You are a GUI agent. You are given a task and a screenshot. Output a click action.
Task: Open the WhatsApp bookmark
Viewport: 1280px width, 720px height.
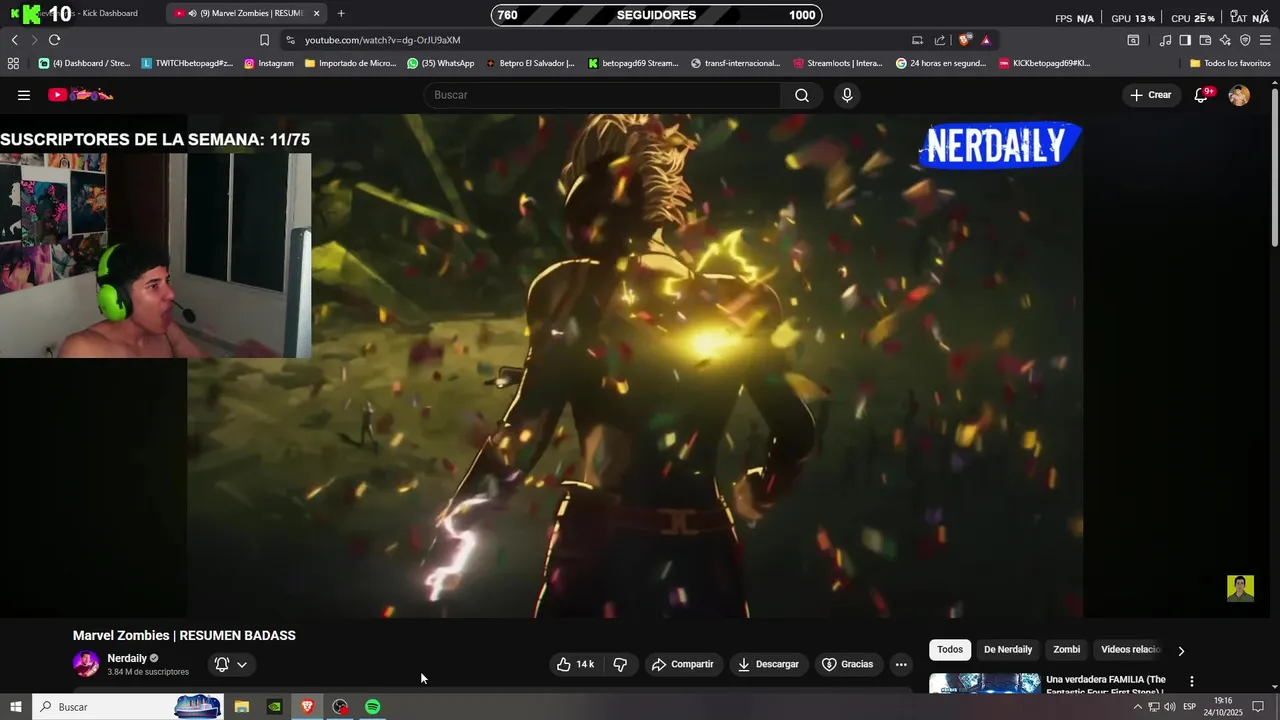[x=441, y=63]
